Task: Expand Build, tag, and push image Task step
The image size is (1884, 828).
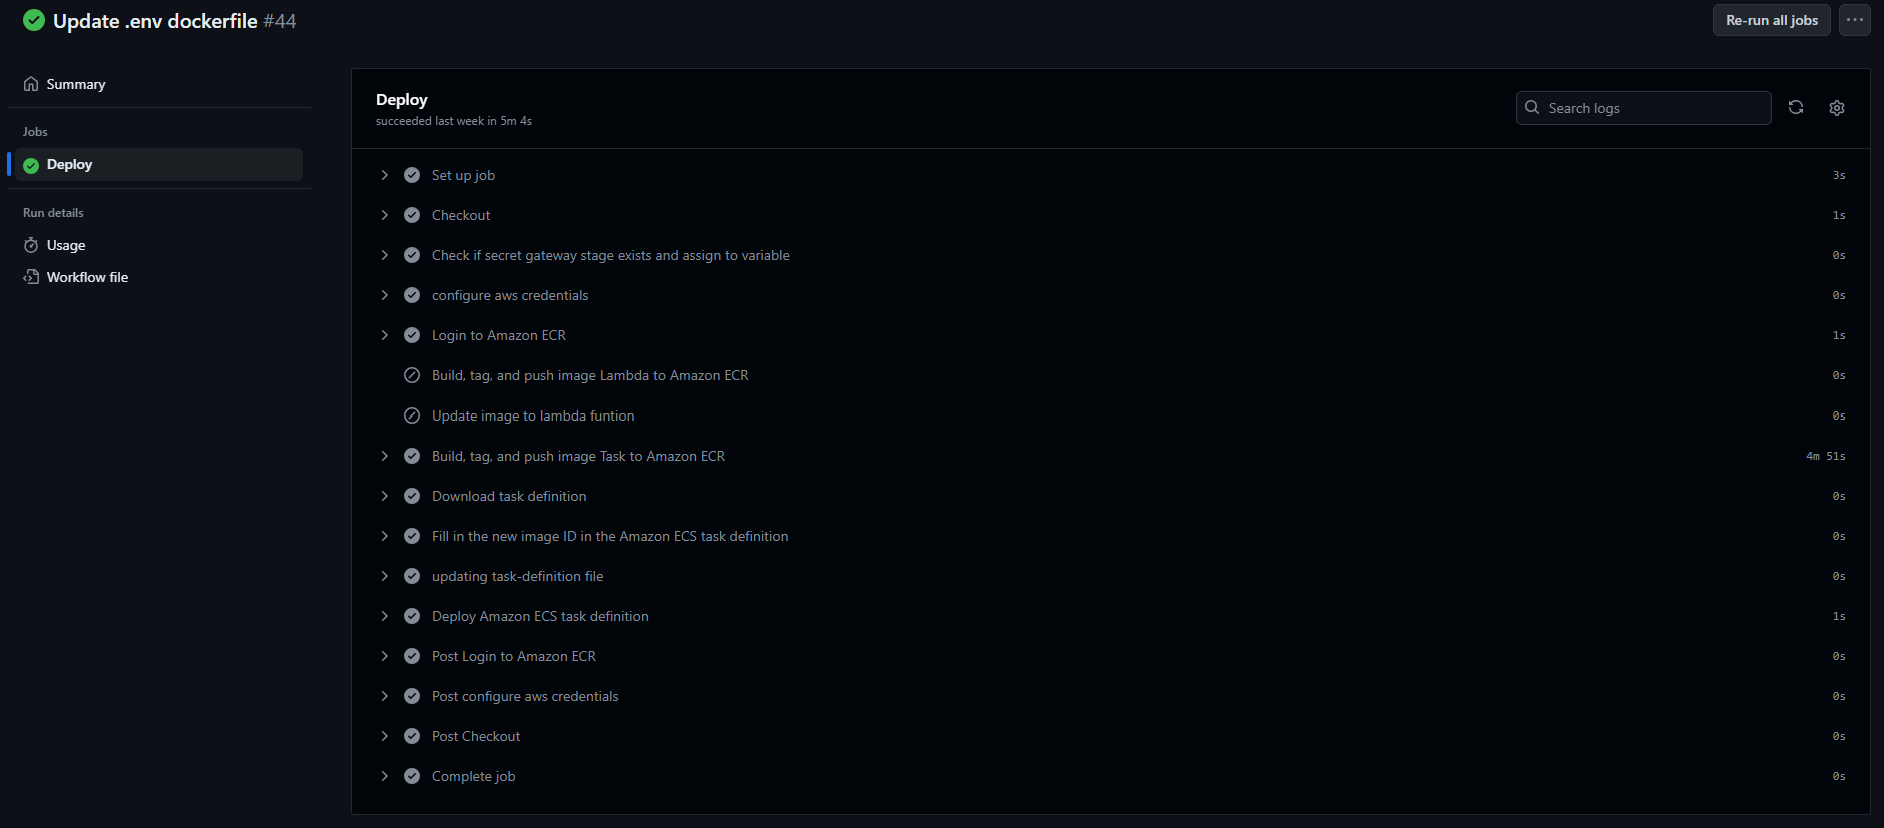Action: 385,456
